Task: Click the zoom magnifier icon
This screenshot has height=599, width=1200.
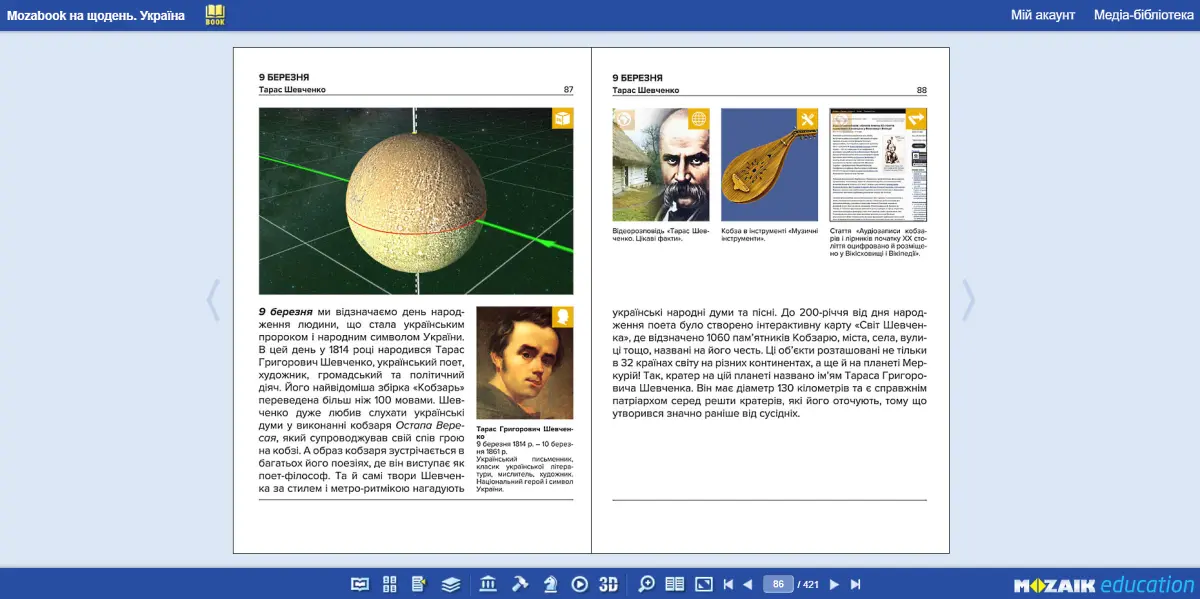Action: click(647, 584)
